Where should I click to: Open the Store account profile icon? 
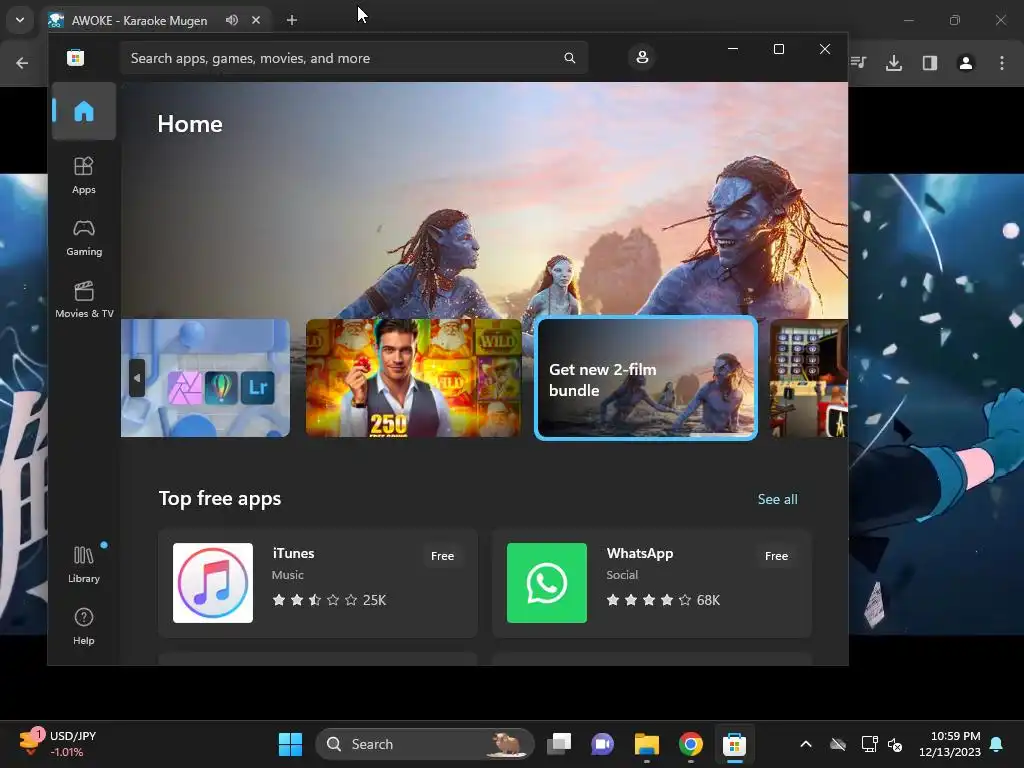[x=642, y=57]
